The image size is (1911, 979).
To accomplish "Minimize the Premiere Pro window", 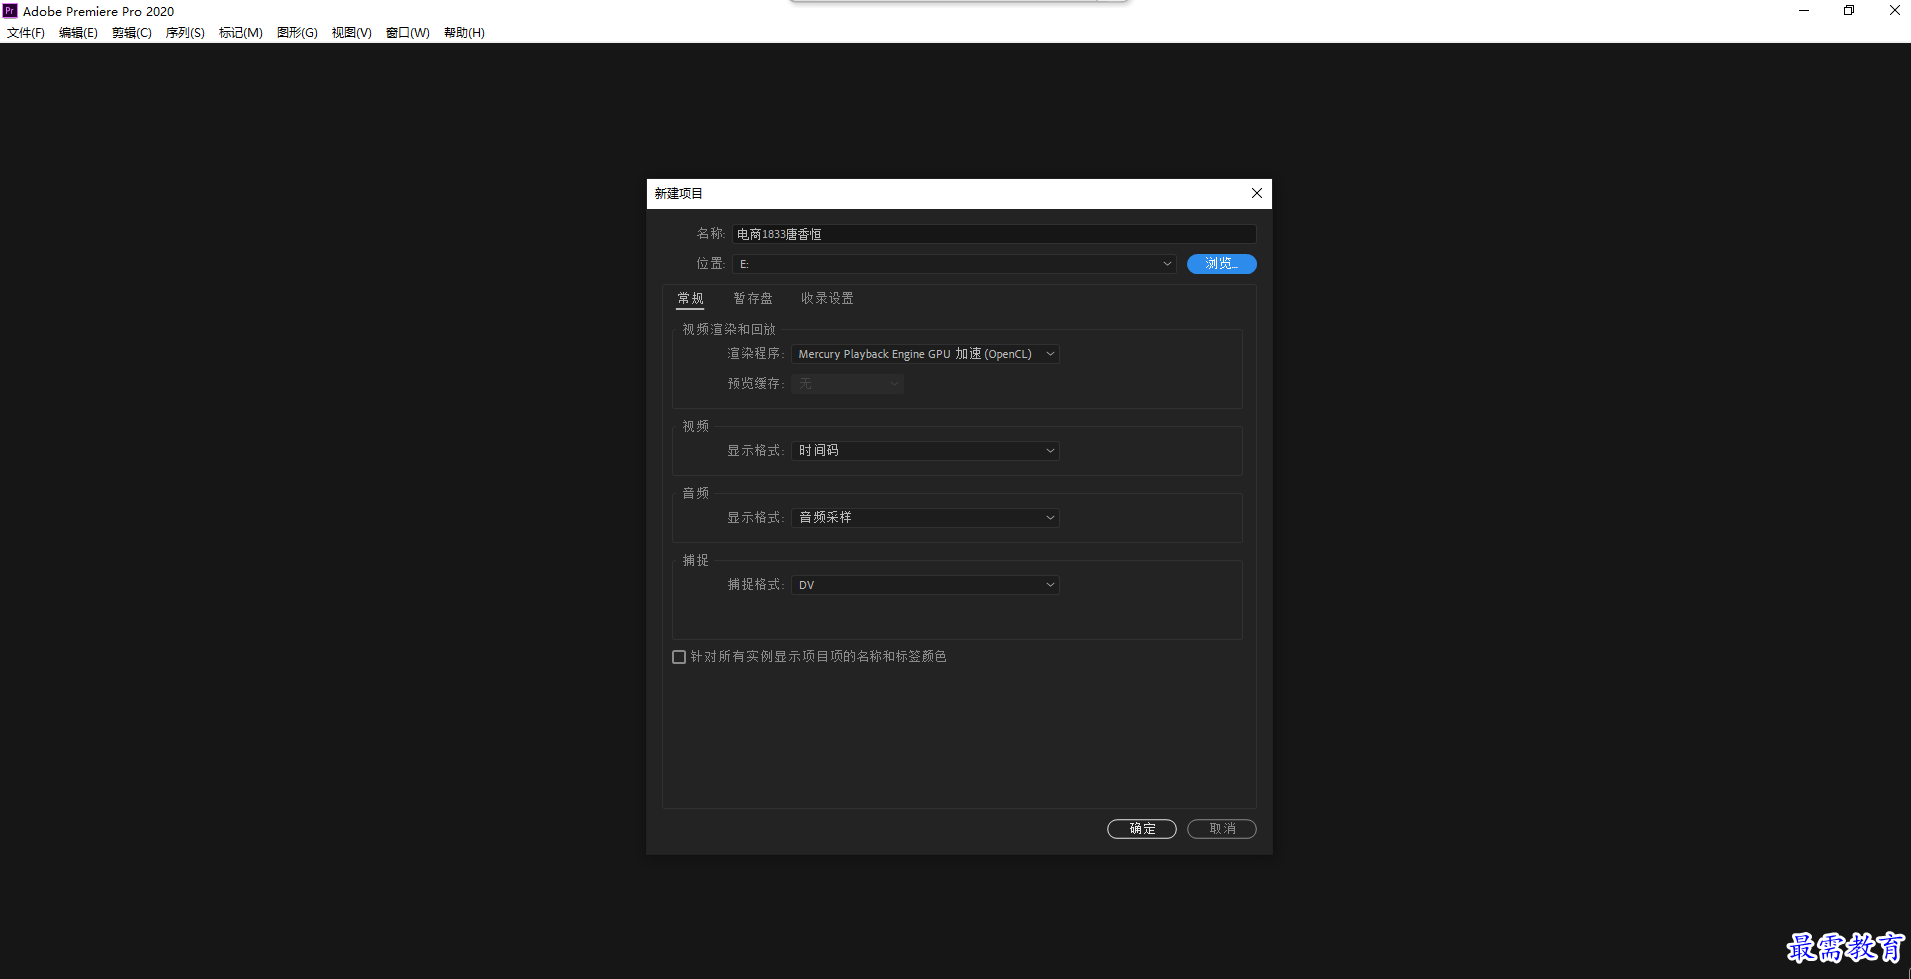I will click(x=1804, y=11).
